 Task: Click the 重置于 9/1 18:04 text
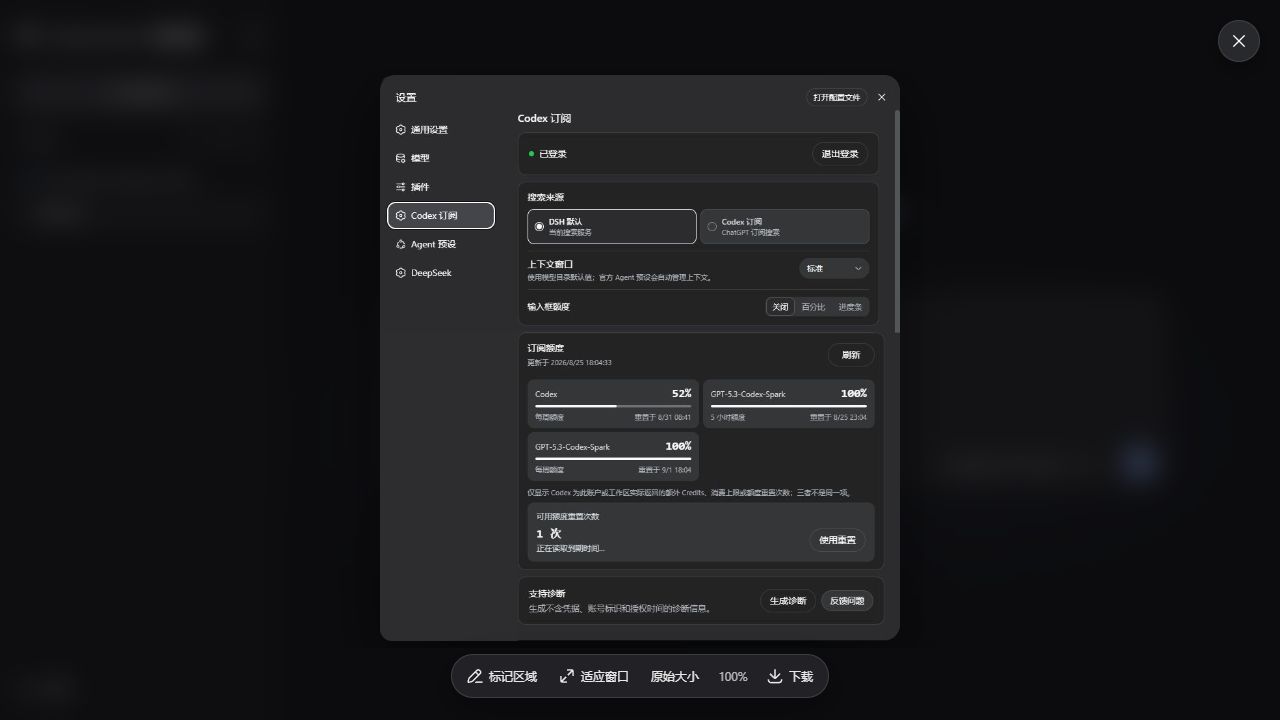pos(665,470)
